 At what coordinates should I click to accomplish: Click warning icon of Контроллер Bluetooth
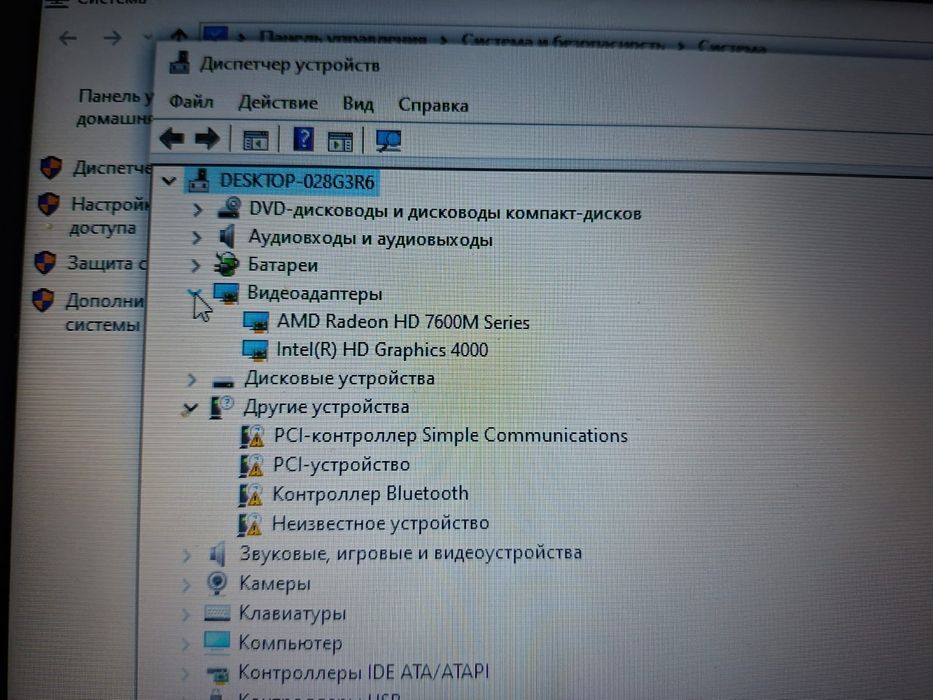tap(251, 495)
